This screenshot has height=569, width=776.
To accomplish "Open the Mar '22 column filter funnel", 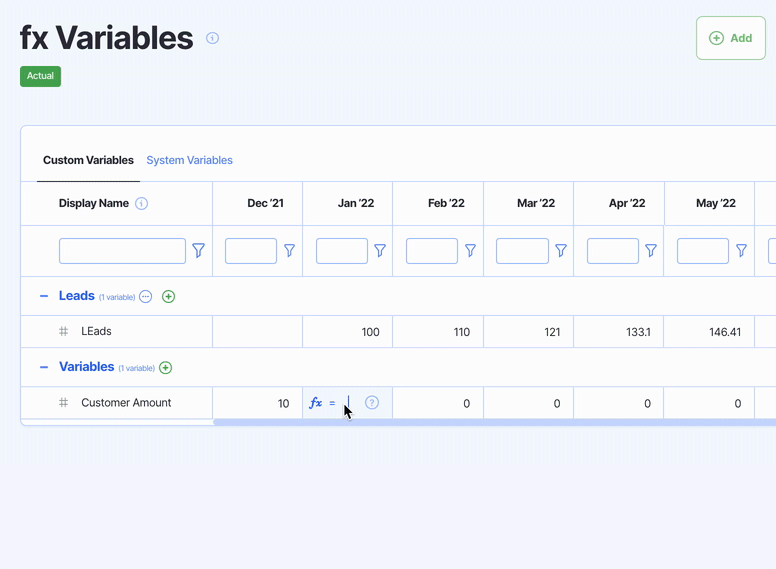I will click(561, 251).
